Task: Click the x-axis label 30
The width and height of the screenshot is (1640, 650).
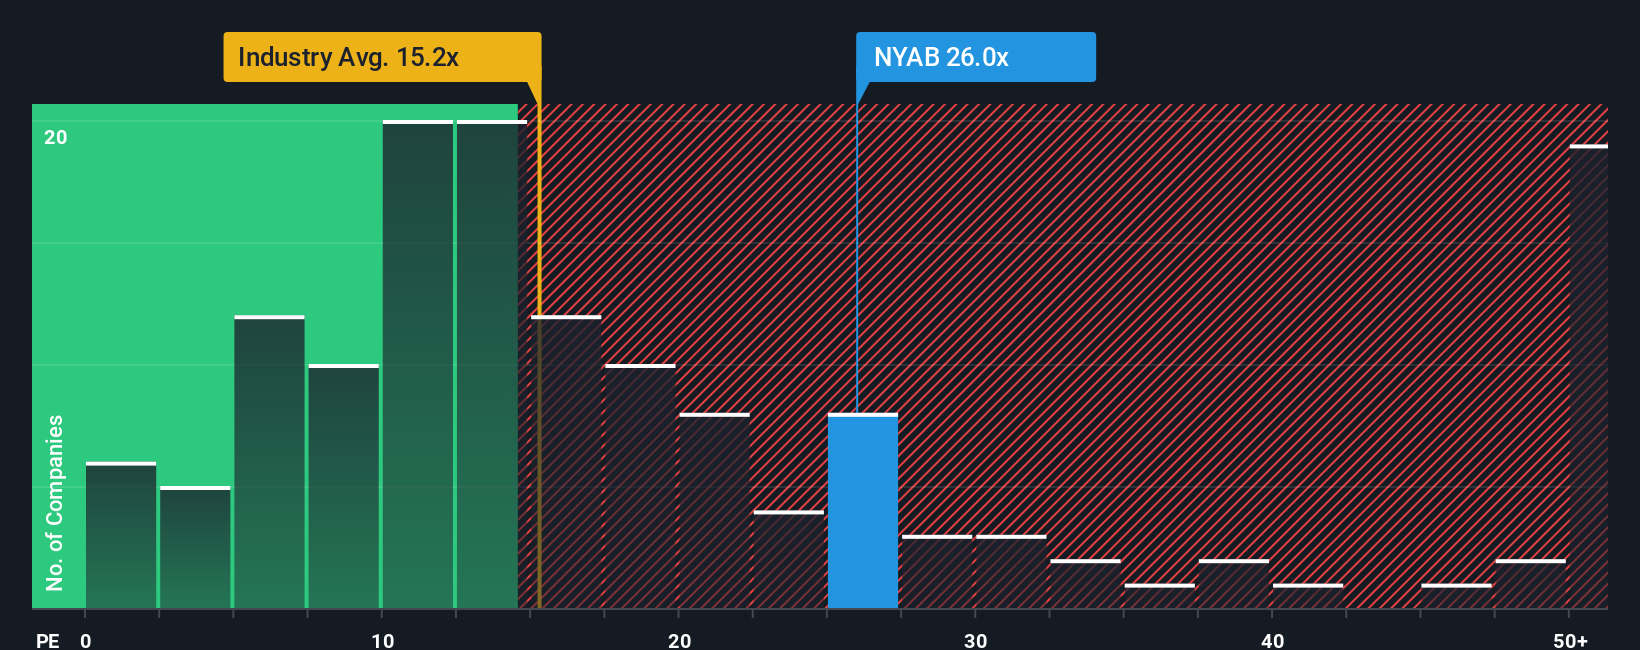Action: point(976,640)
